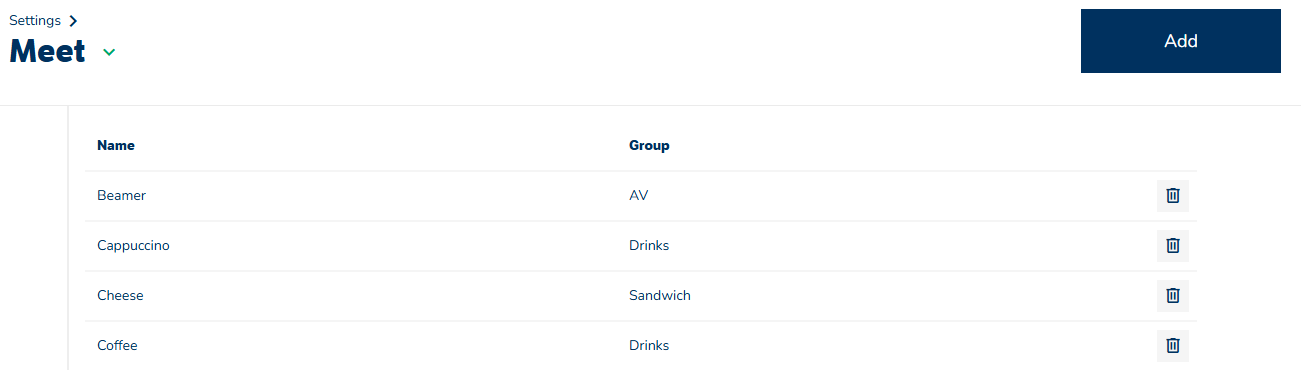Click the Drinks group in the Cappuccino row

coord(649,246)
